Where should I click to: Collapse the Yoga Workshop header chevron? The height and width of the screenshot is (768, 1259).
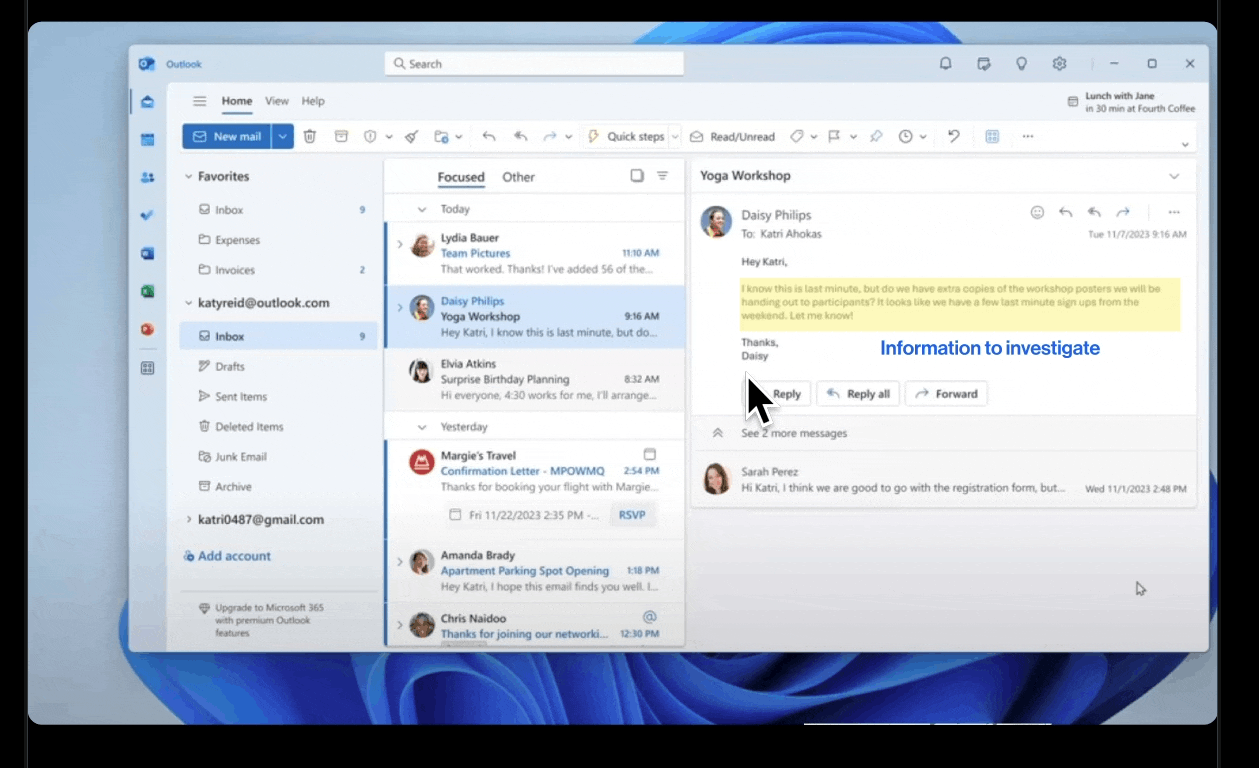click(x=1174, y=176)
